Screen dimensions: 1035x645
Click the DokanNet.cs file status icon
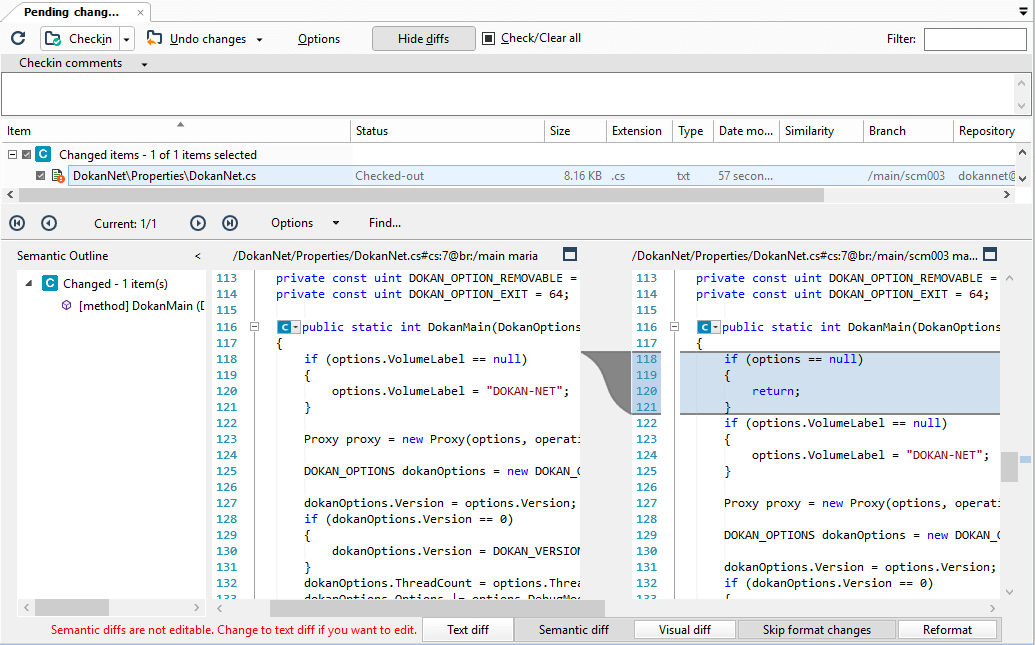pyautogui.click(x=58, y=176)
